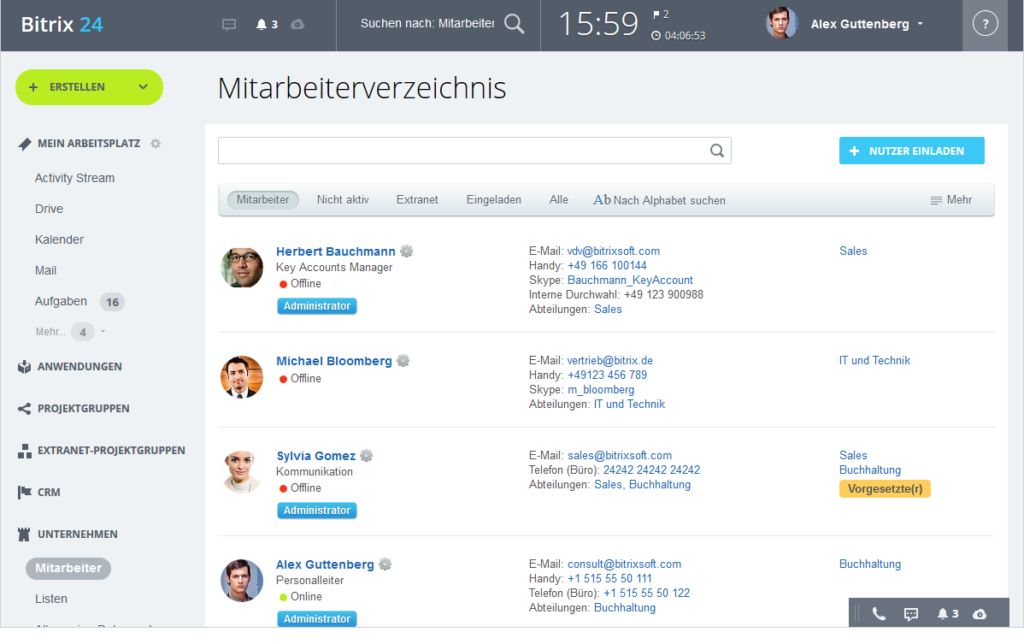Image resolution: width=1024 pixels, height=644 pixels.
Task: Open Kalender in sidebar
Action: [x=59, y=240]
